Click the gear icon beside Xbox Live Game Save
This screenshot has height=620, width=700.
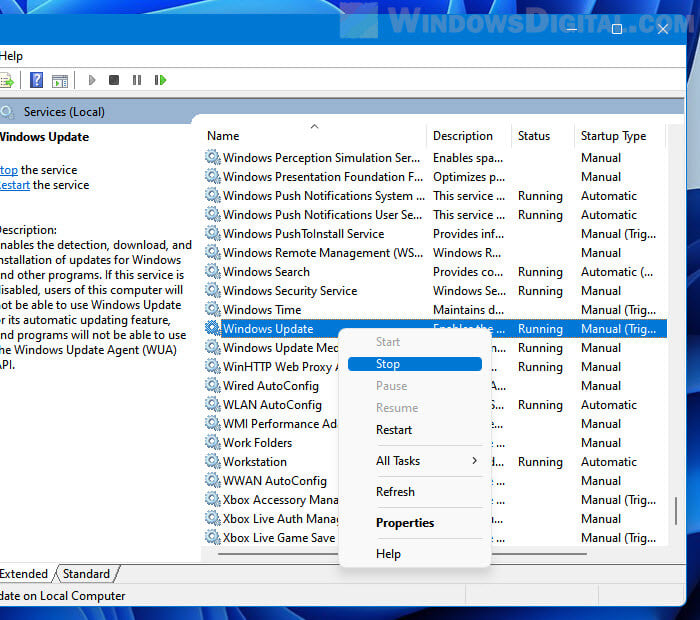[x=213, y=537]
